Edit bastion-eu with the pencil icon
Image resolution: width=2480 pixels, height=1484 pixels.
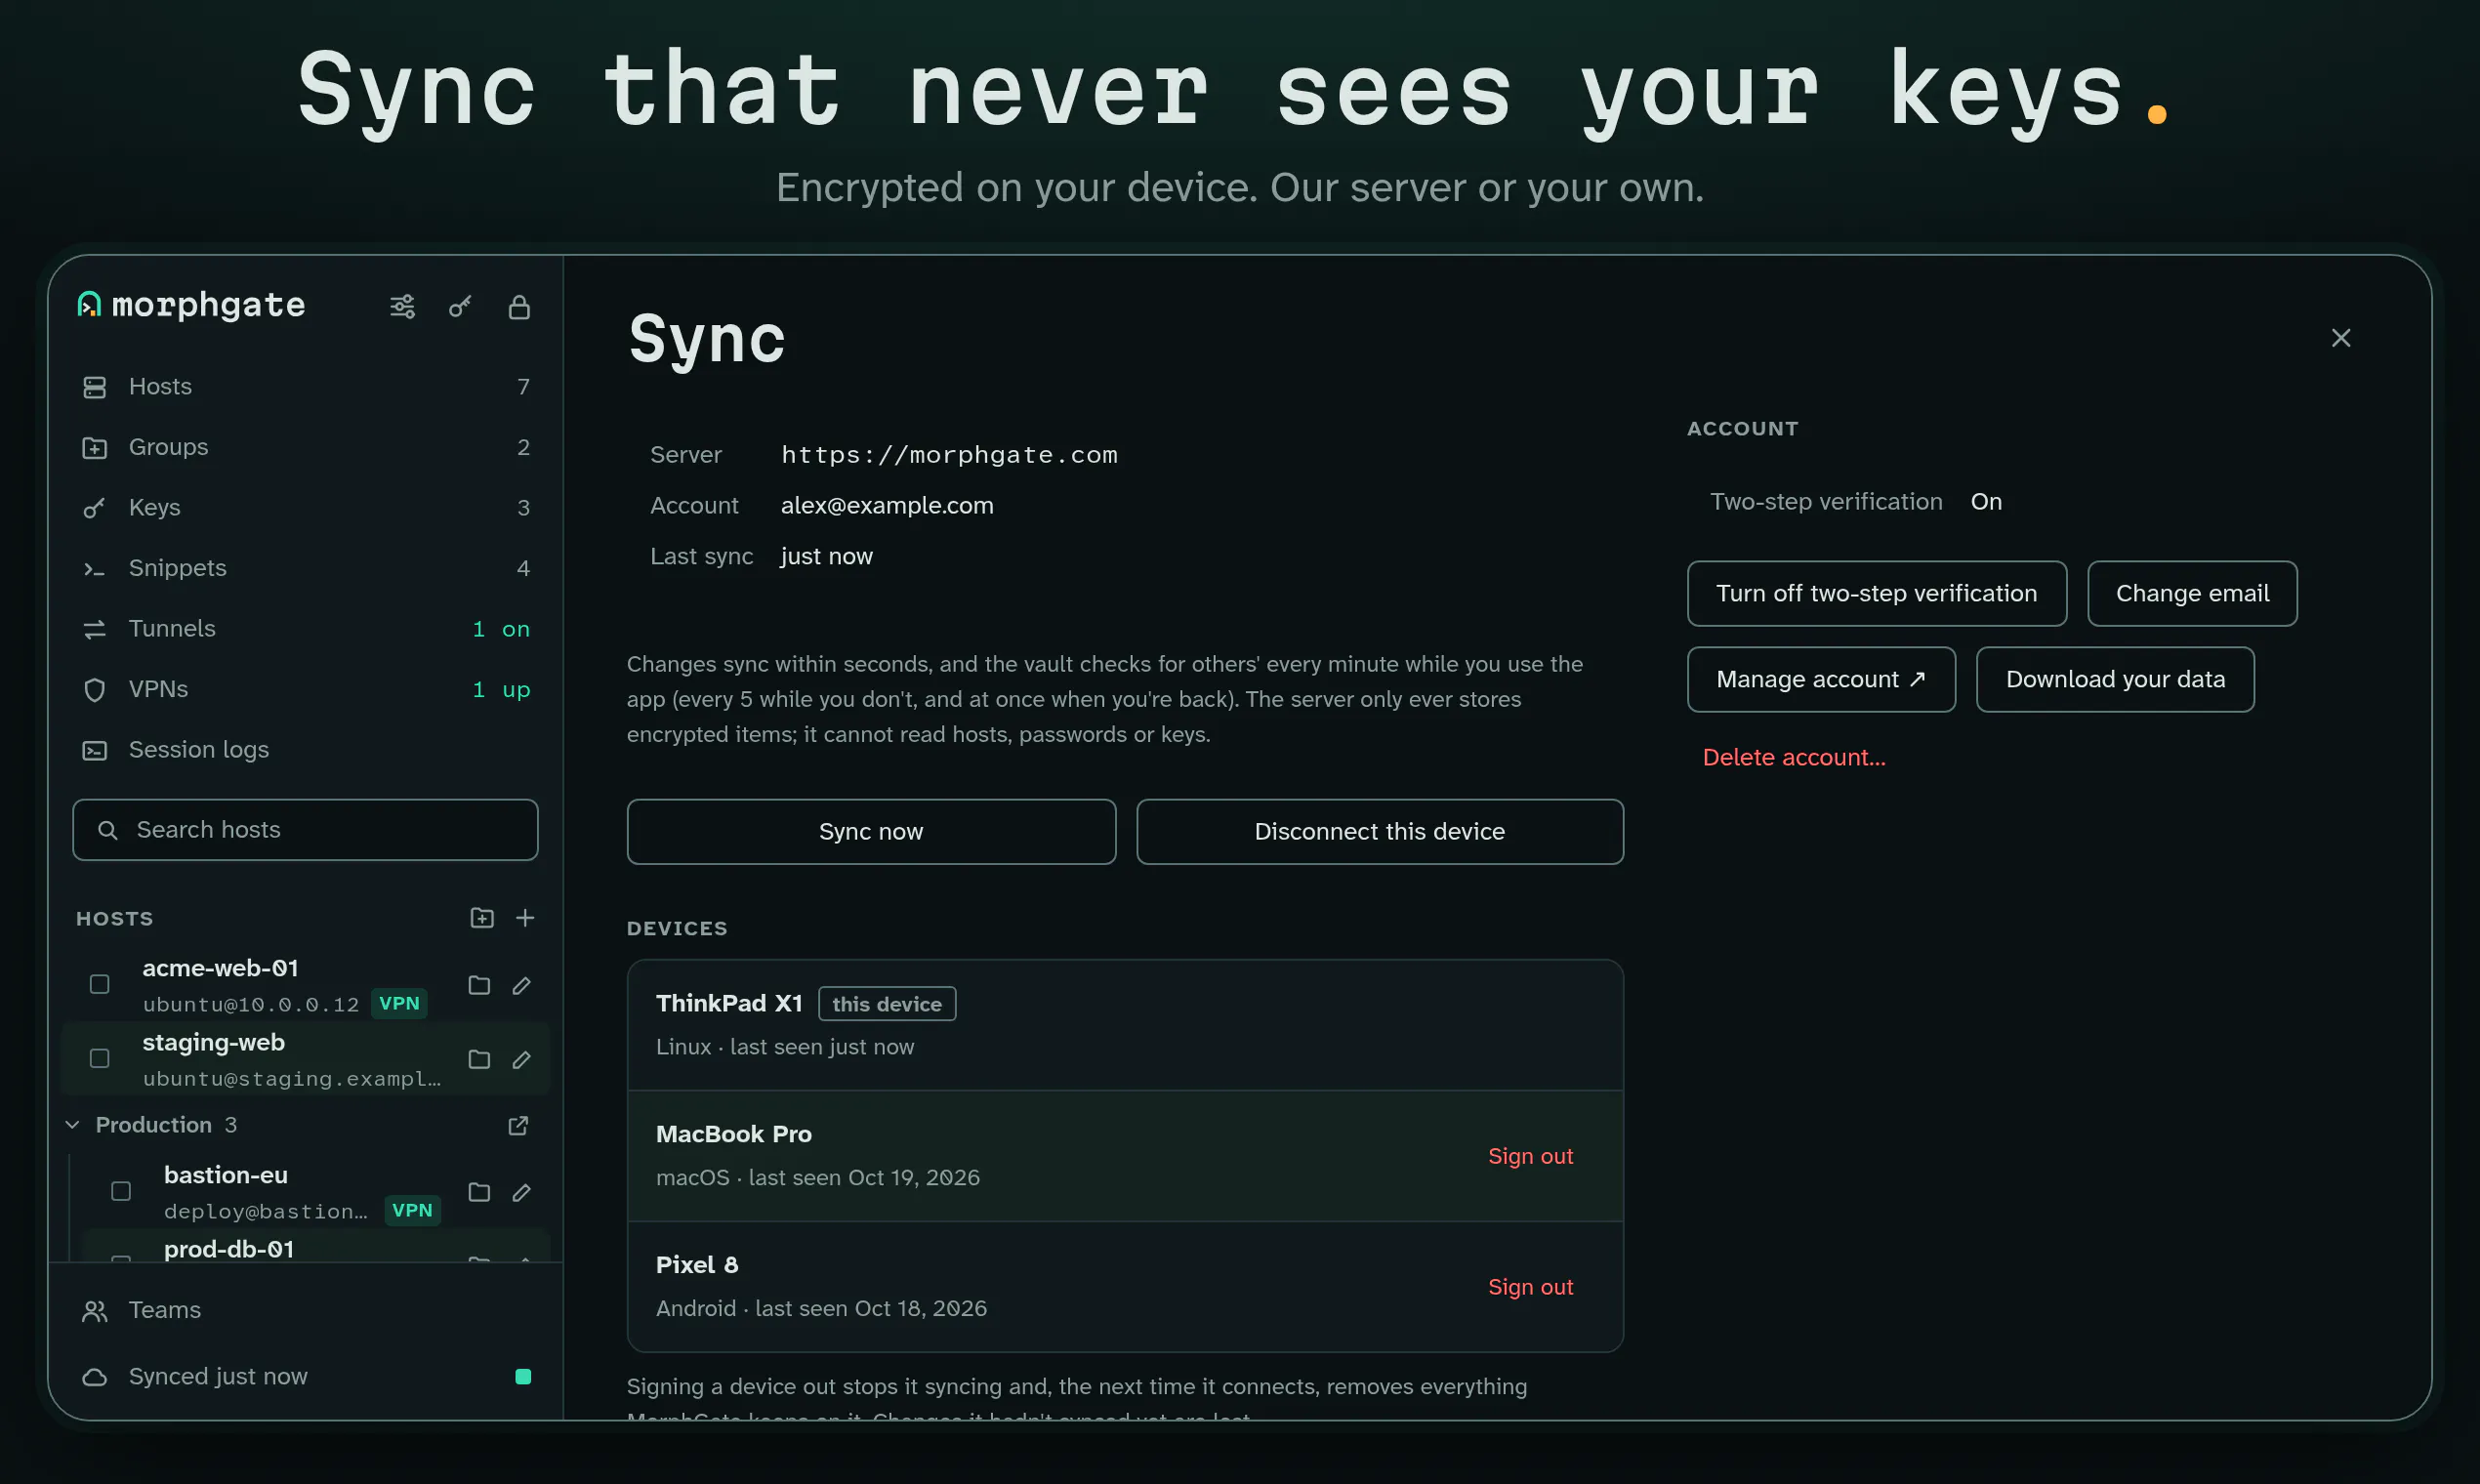(x=521, y=1192)
